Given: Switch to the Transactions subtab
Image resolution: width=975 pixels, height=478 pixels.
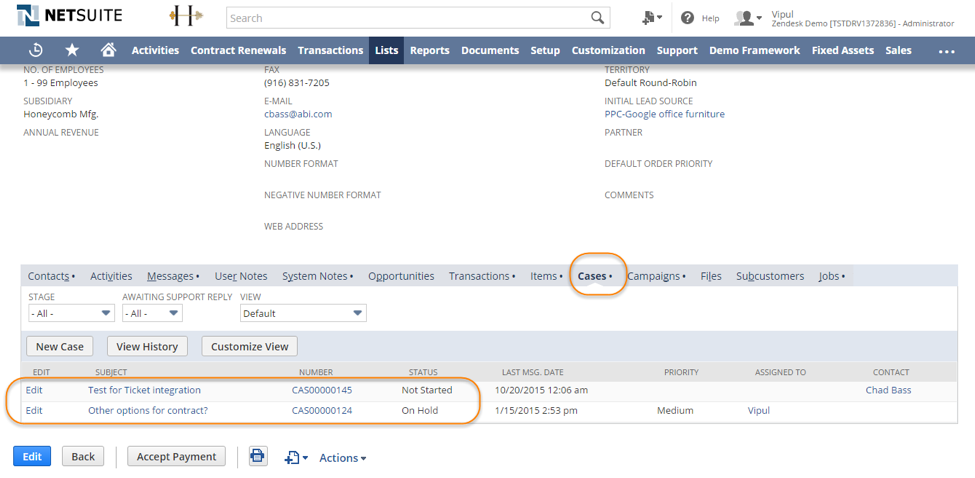Looking at the screenshot, I should (482, 276).
